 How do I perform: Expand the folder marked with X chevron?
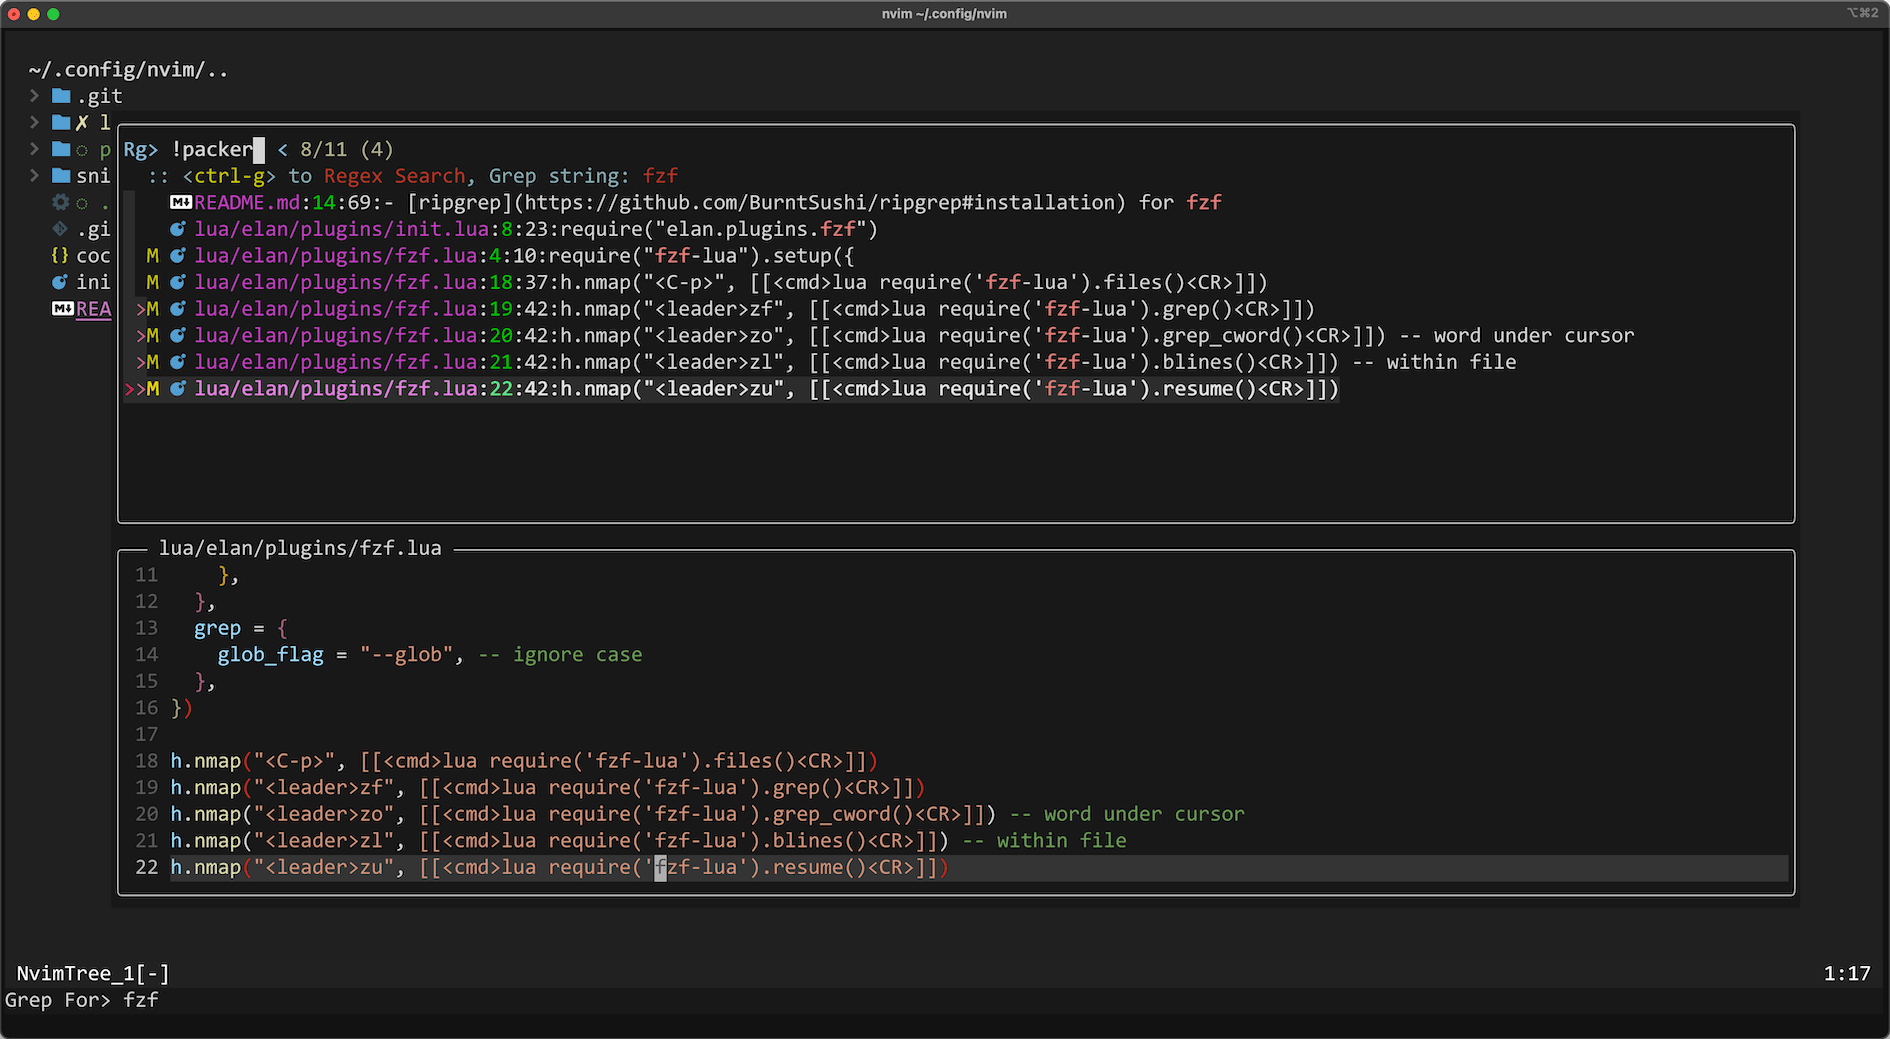click(x=34, y=122)
